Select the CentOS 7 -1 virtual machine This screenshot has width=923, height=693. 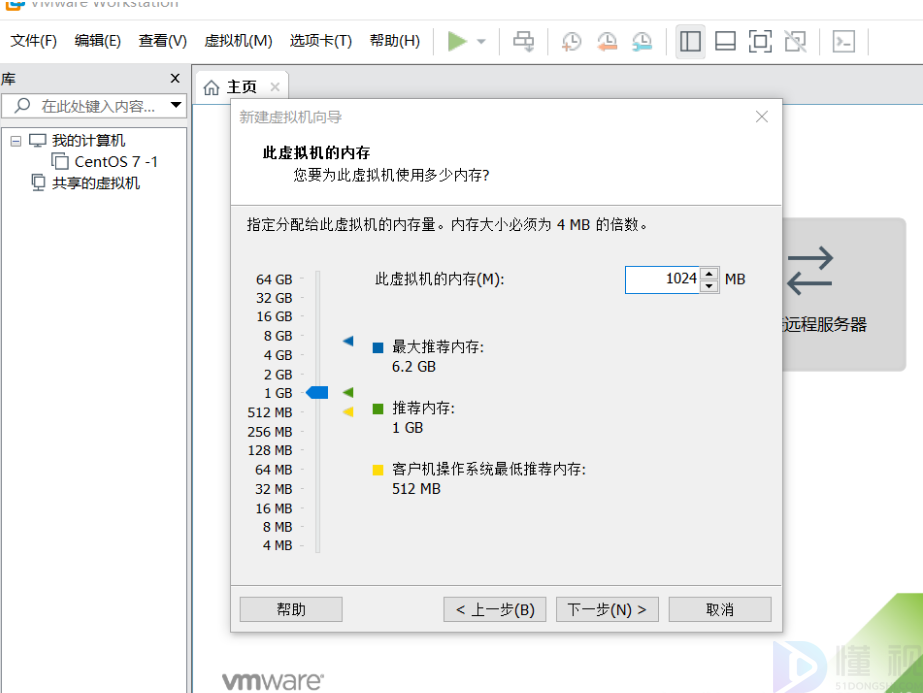pyautogui.click(x=116, y=162)
